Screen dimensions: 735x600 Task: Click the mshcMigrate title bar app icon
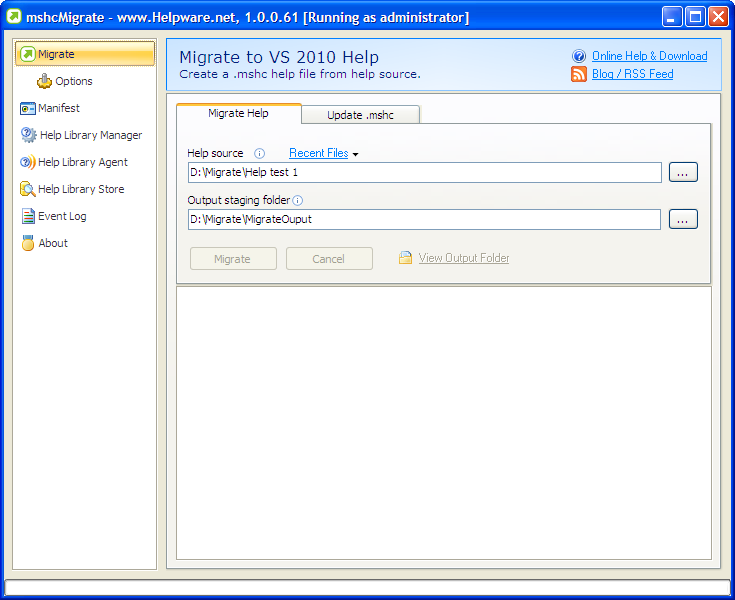14,17
